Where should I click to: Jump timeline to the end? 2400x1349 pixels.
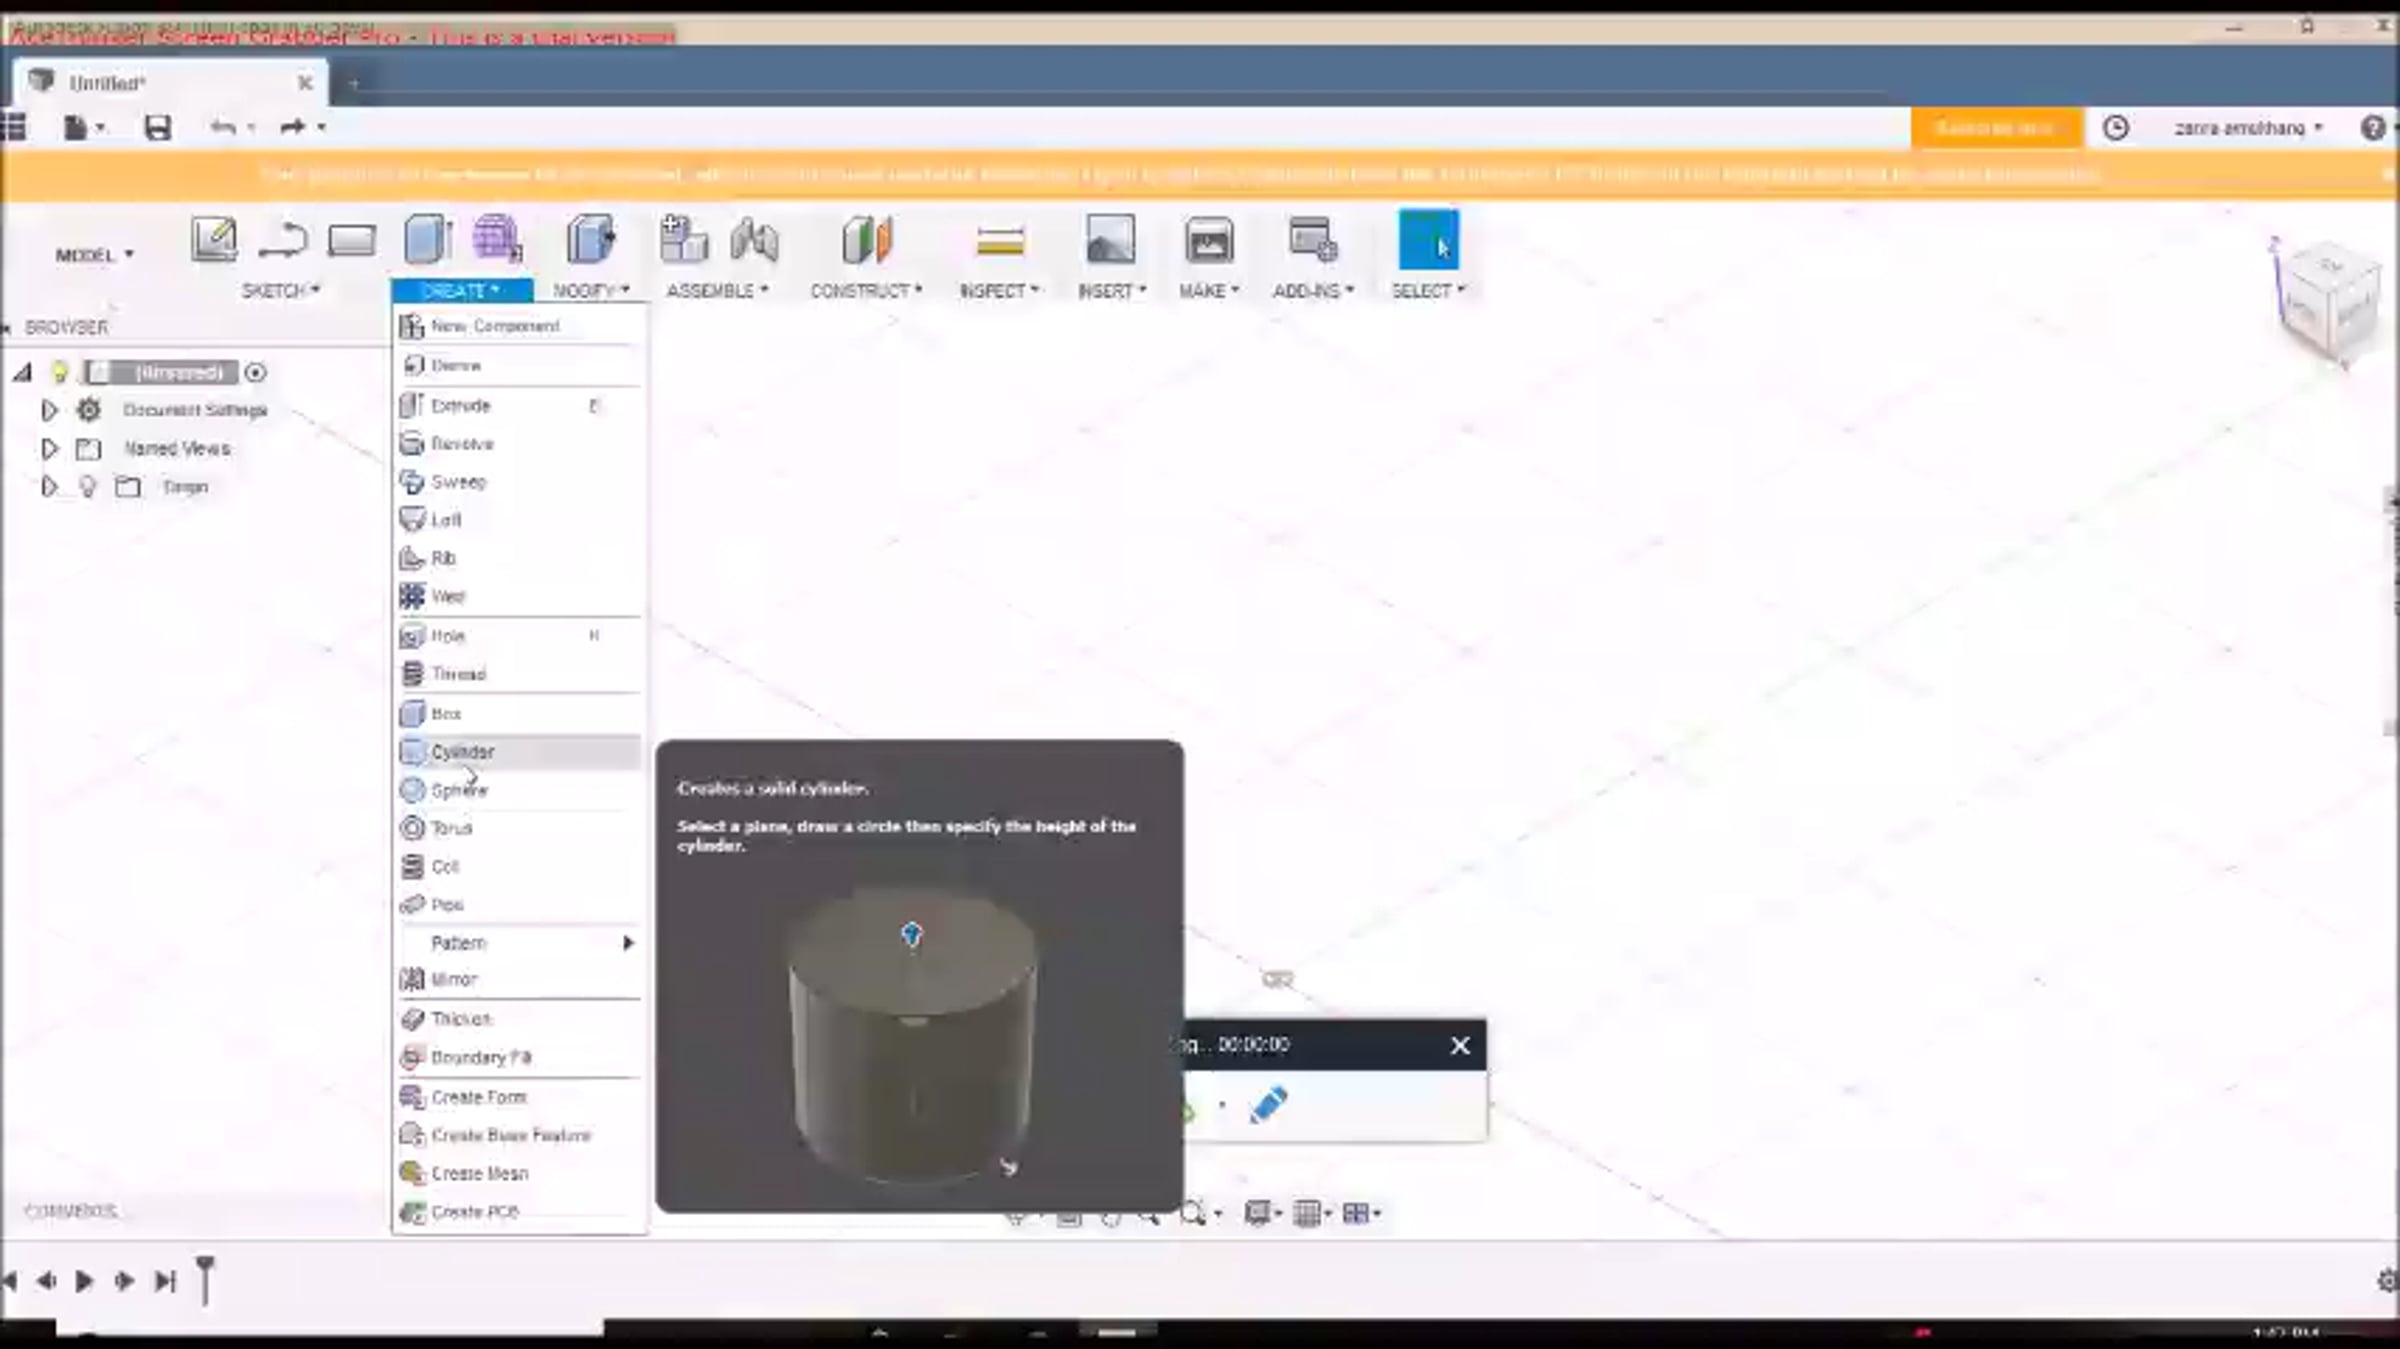(x=165, y=1281)
